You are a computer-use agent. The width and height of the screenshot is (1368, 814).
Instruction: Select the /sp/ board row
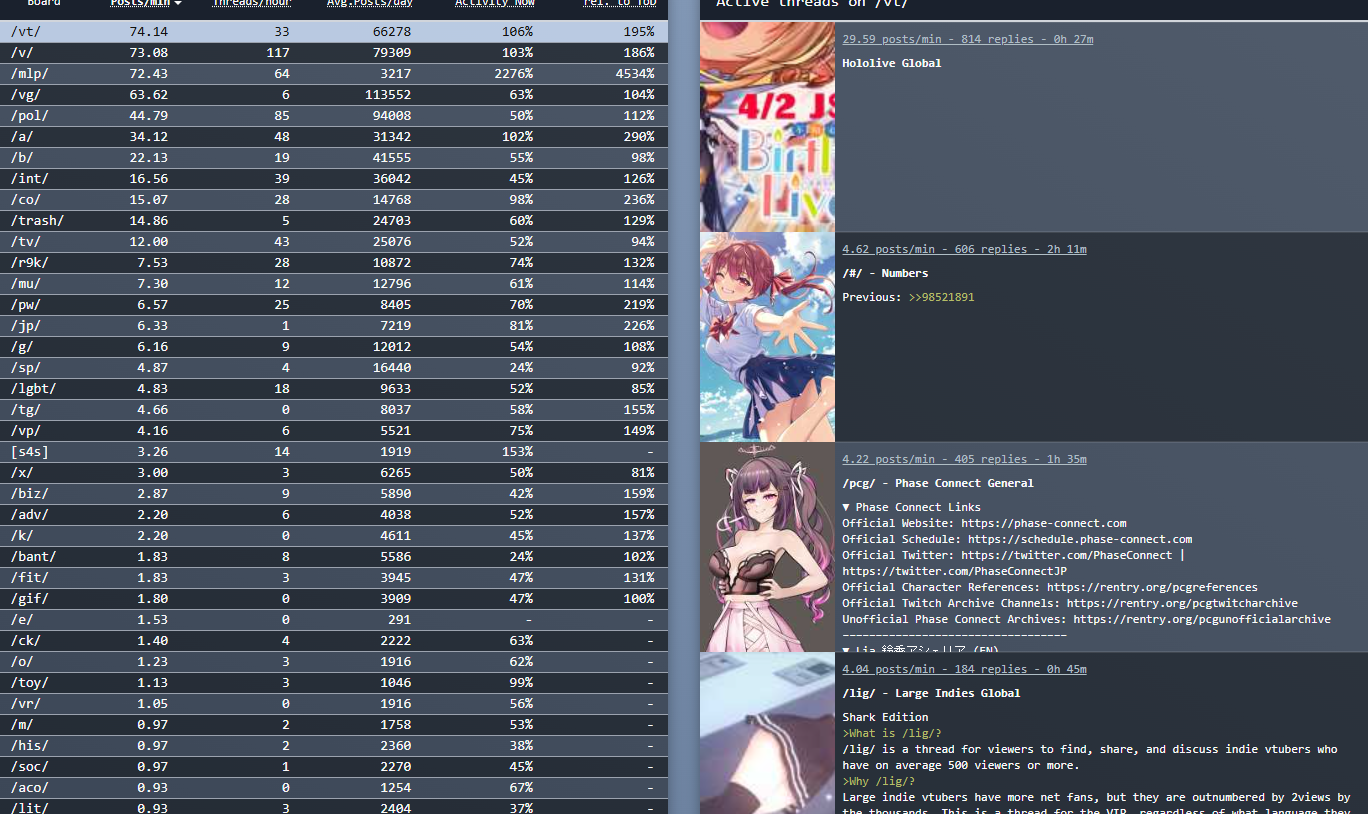point(334,368)
